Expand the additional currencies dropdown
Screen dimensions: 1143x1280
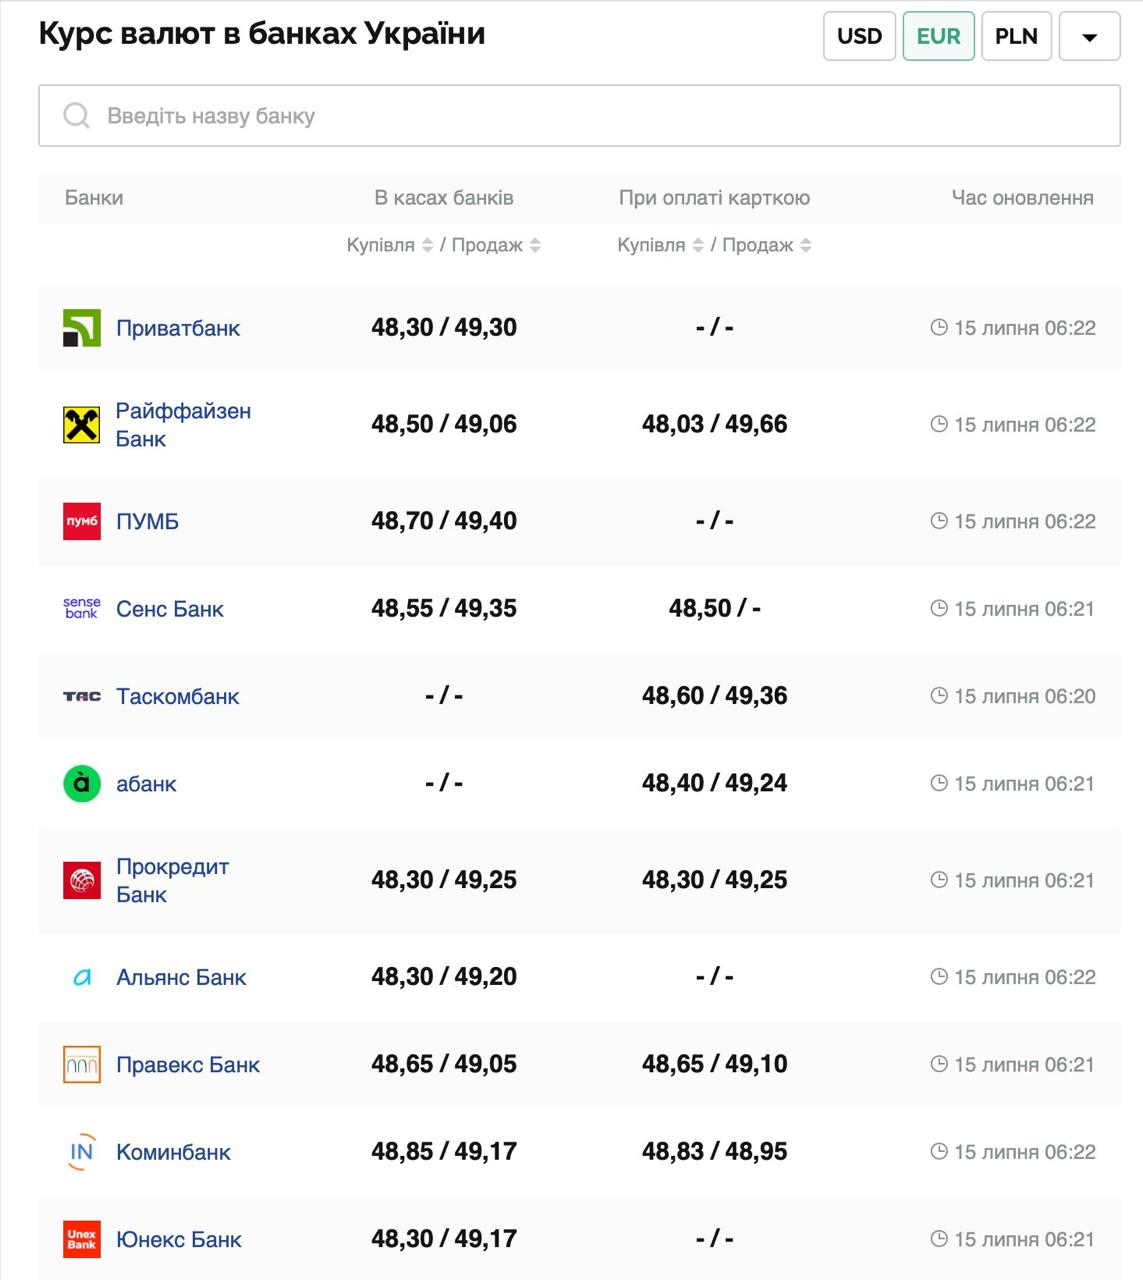pyautogui.click(x=1089, y=37)
